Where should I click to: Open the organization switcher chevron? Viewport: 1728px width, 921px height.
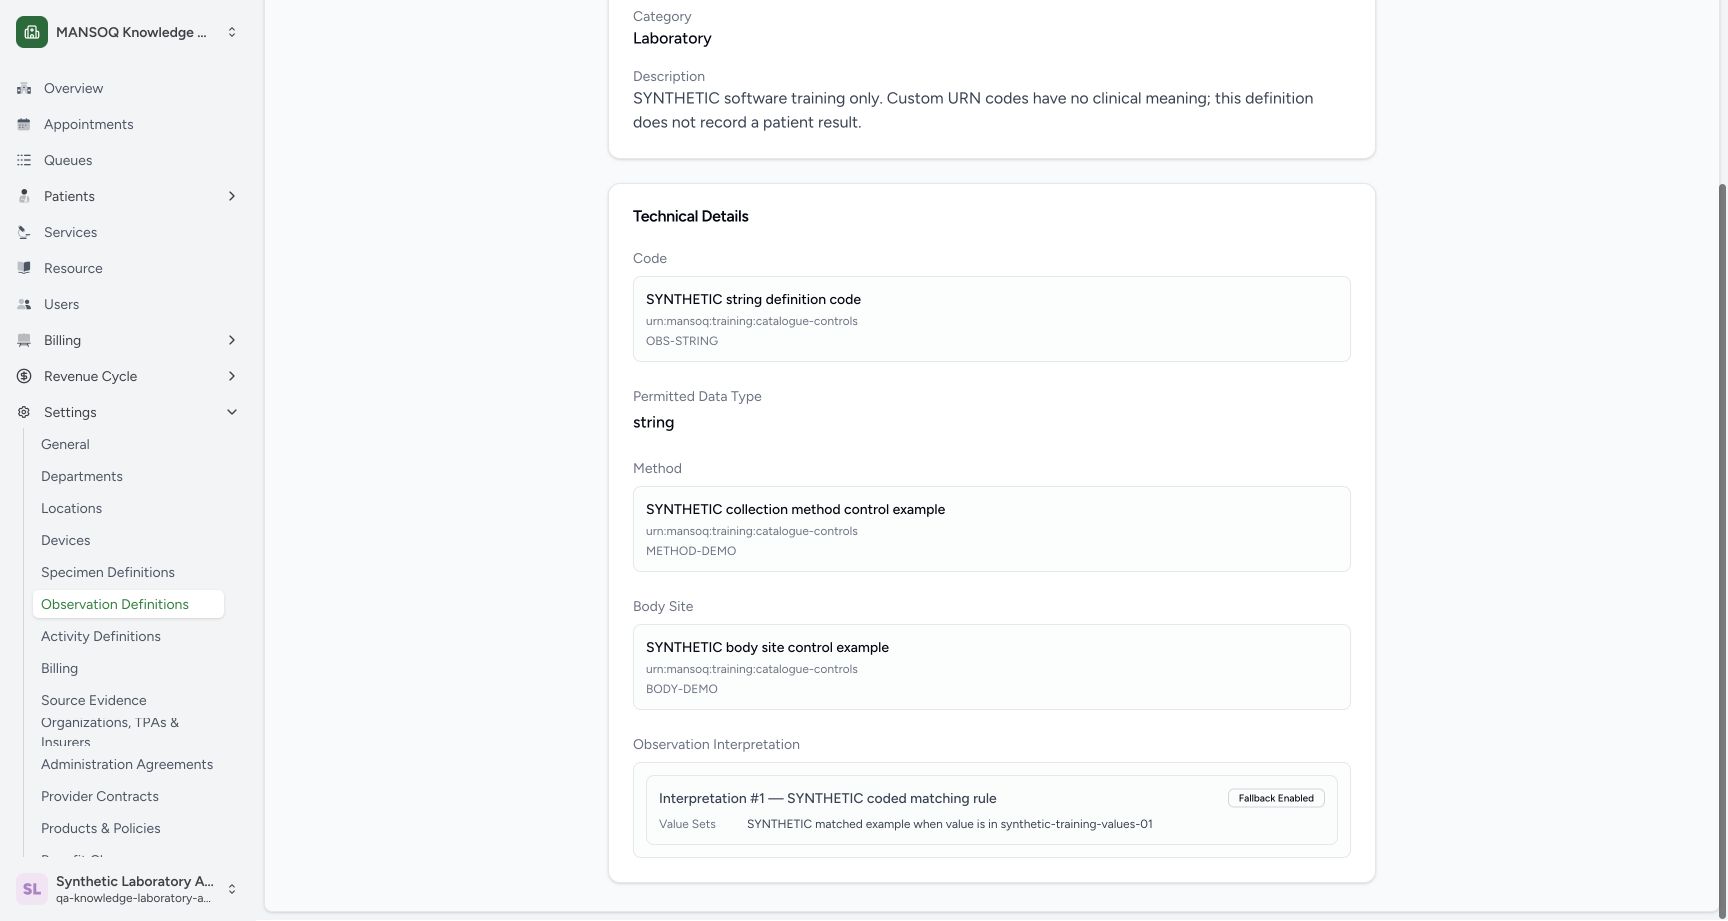pos(232,32)
